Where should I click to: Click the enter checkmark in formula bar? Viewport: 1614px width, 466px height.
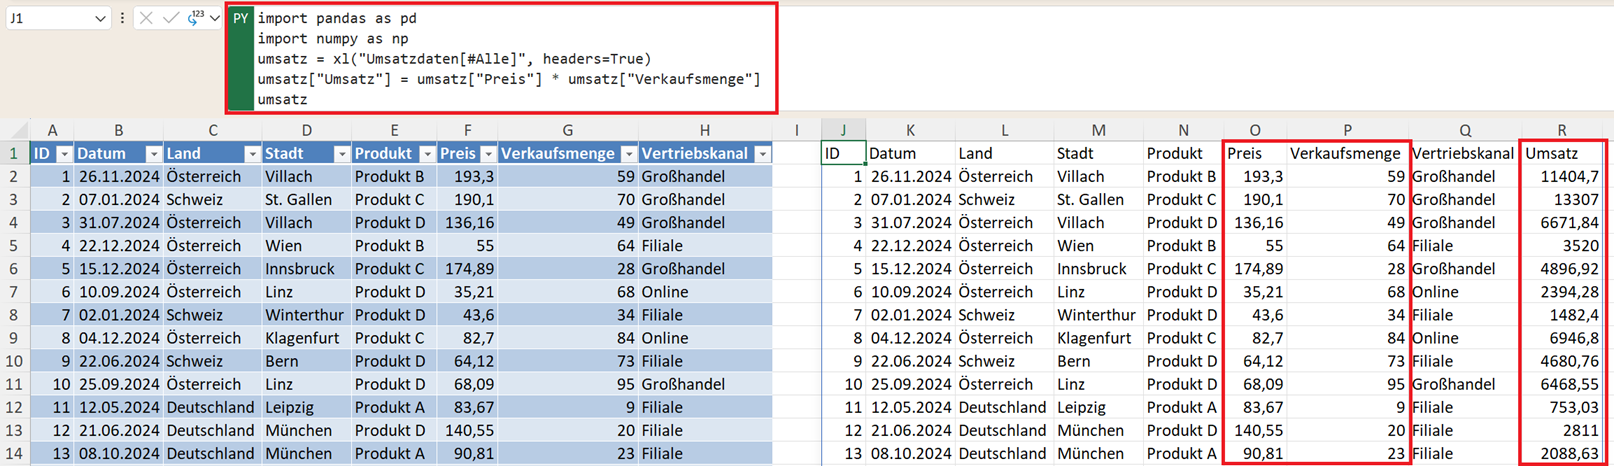click(171, 18)
